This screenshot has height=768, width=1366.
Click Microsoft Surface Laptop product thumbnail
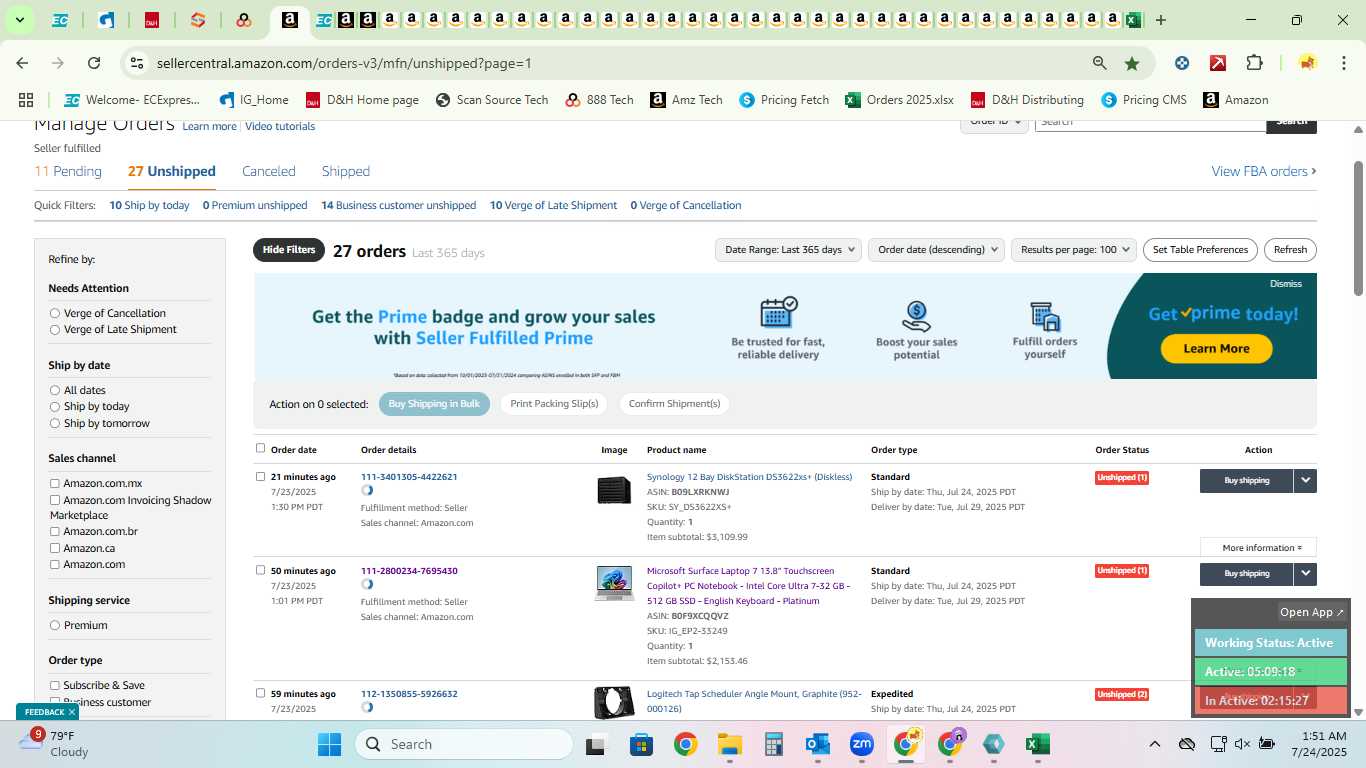[614, 583]
